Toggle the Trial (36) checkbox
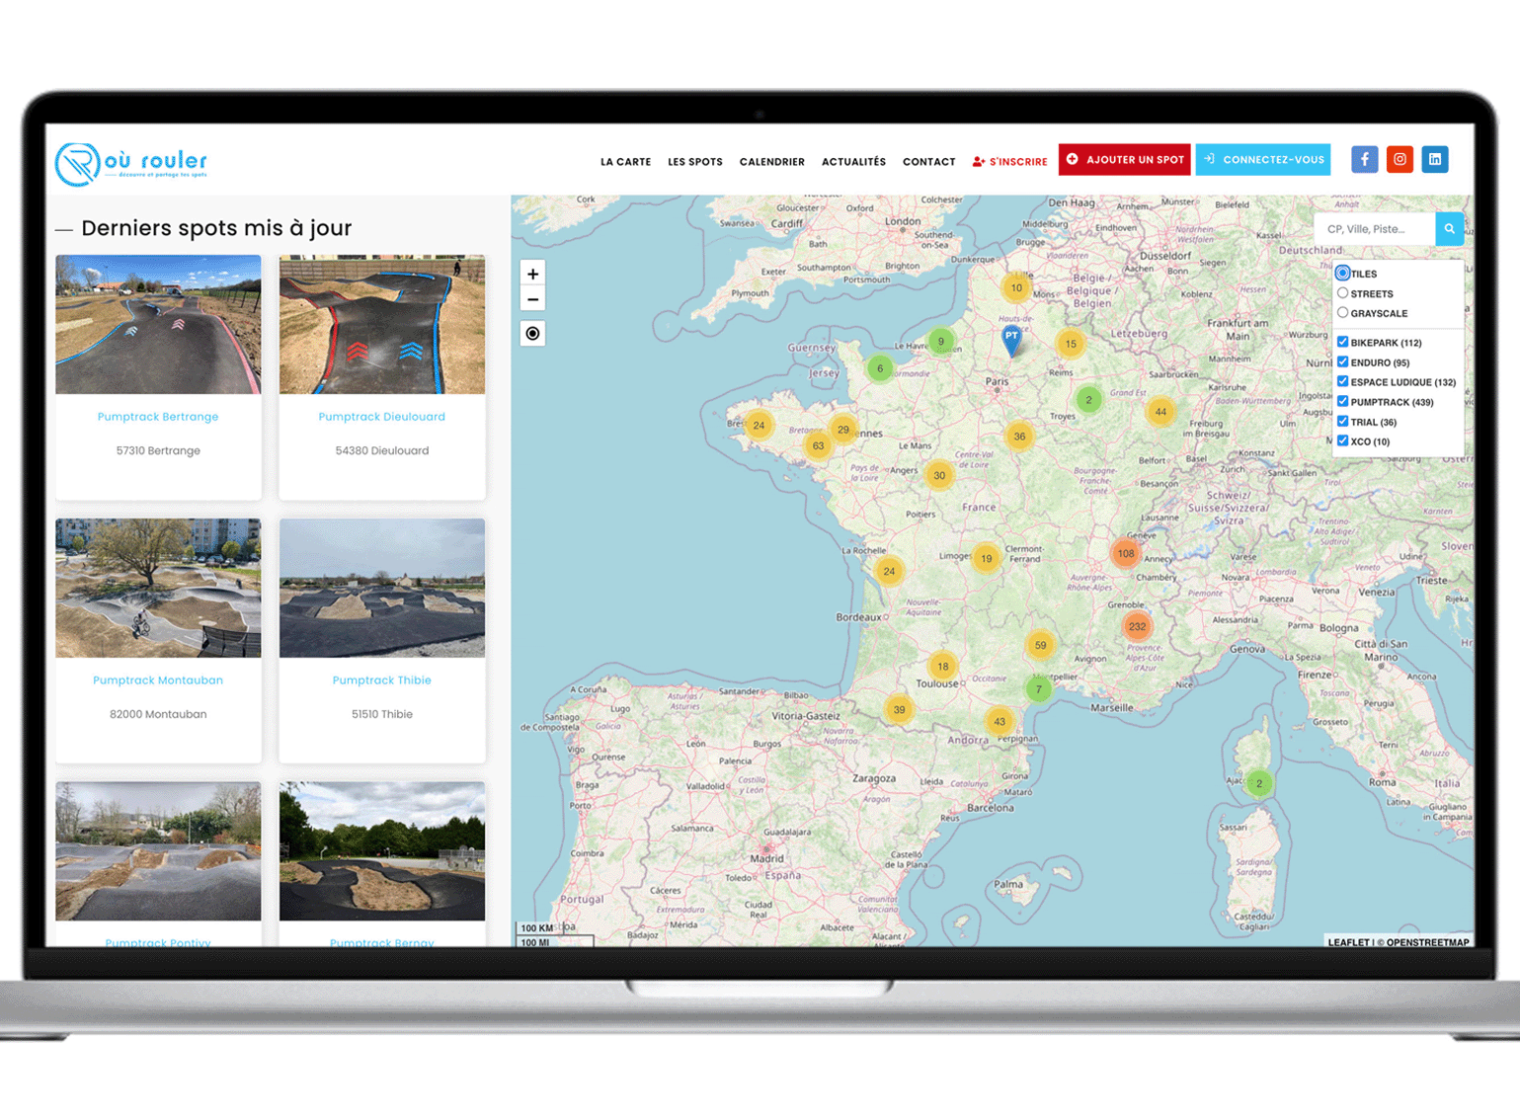Image resolution: width=1520 pixels, height=1120 pixels. pyautogui.click(x=1343, y=421)
